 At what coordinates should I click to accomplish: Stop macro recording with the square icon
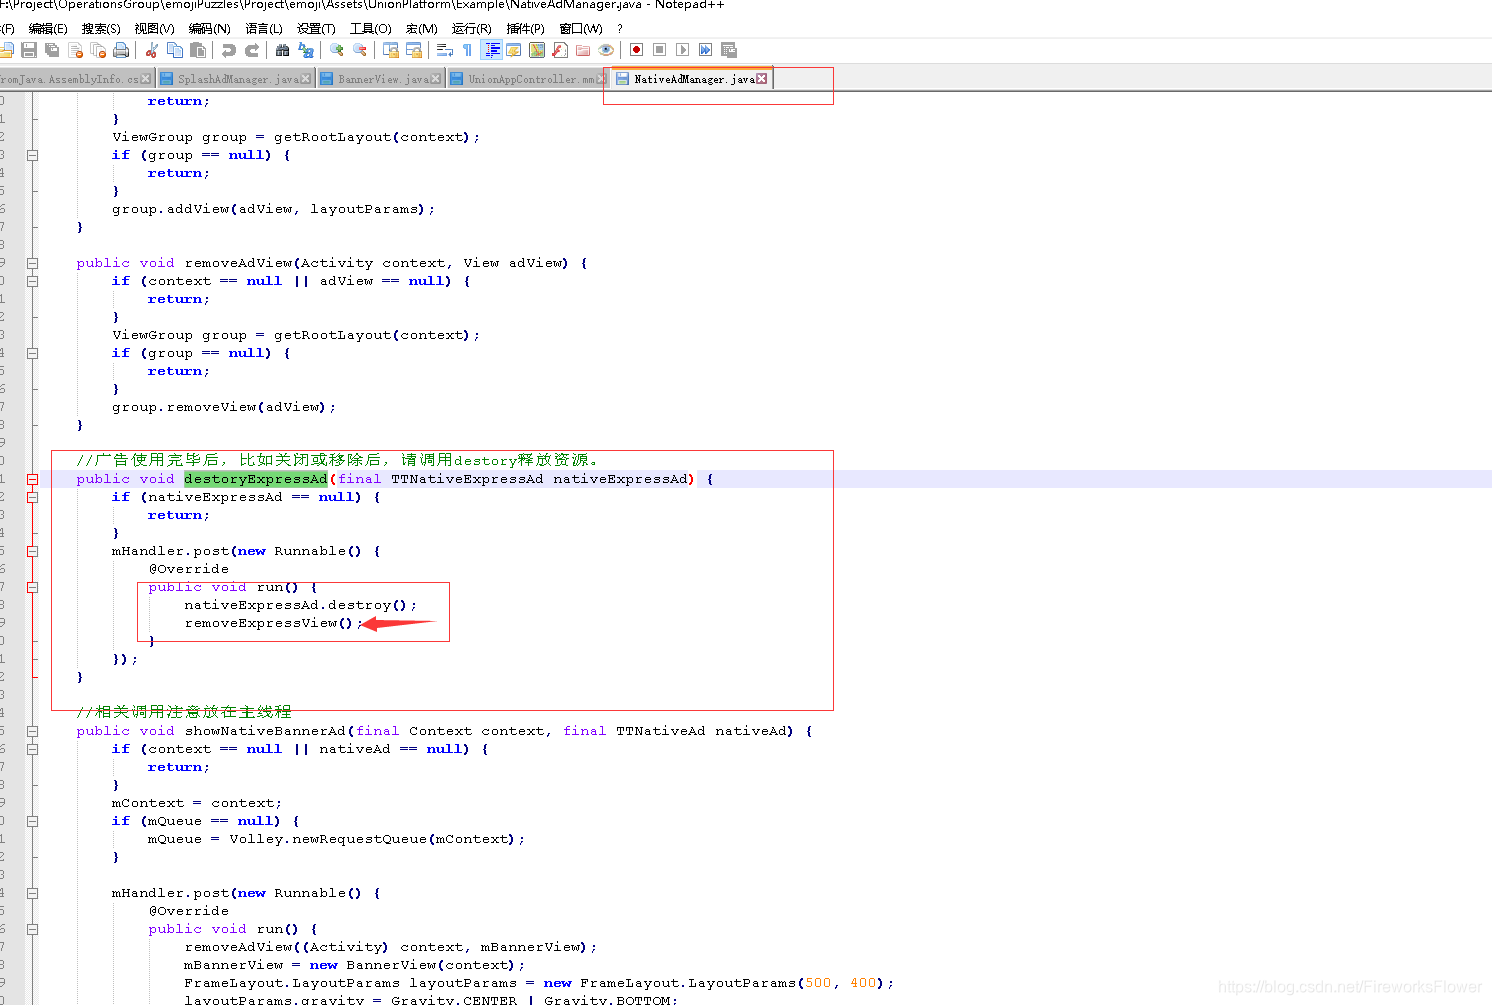(659, 50)
